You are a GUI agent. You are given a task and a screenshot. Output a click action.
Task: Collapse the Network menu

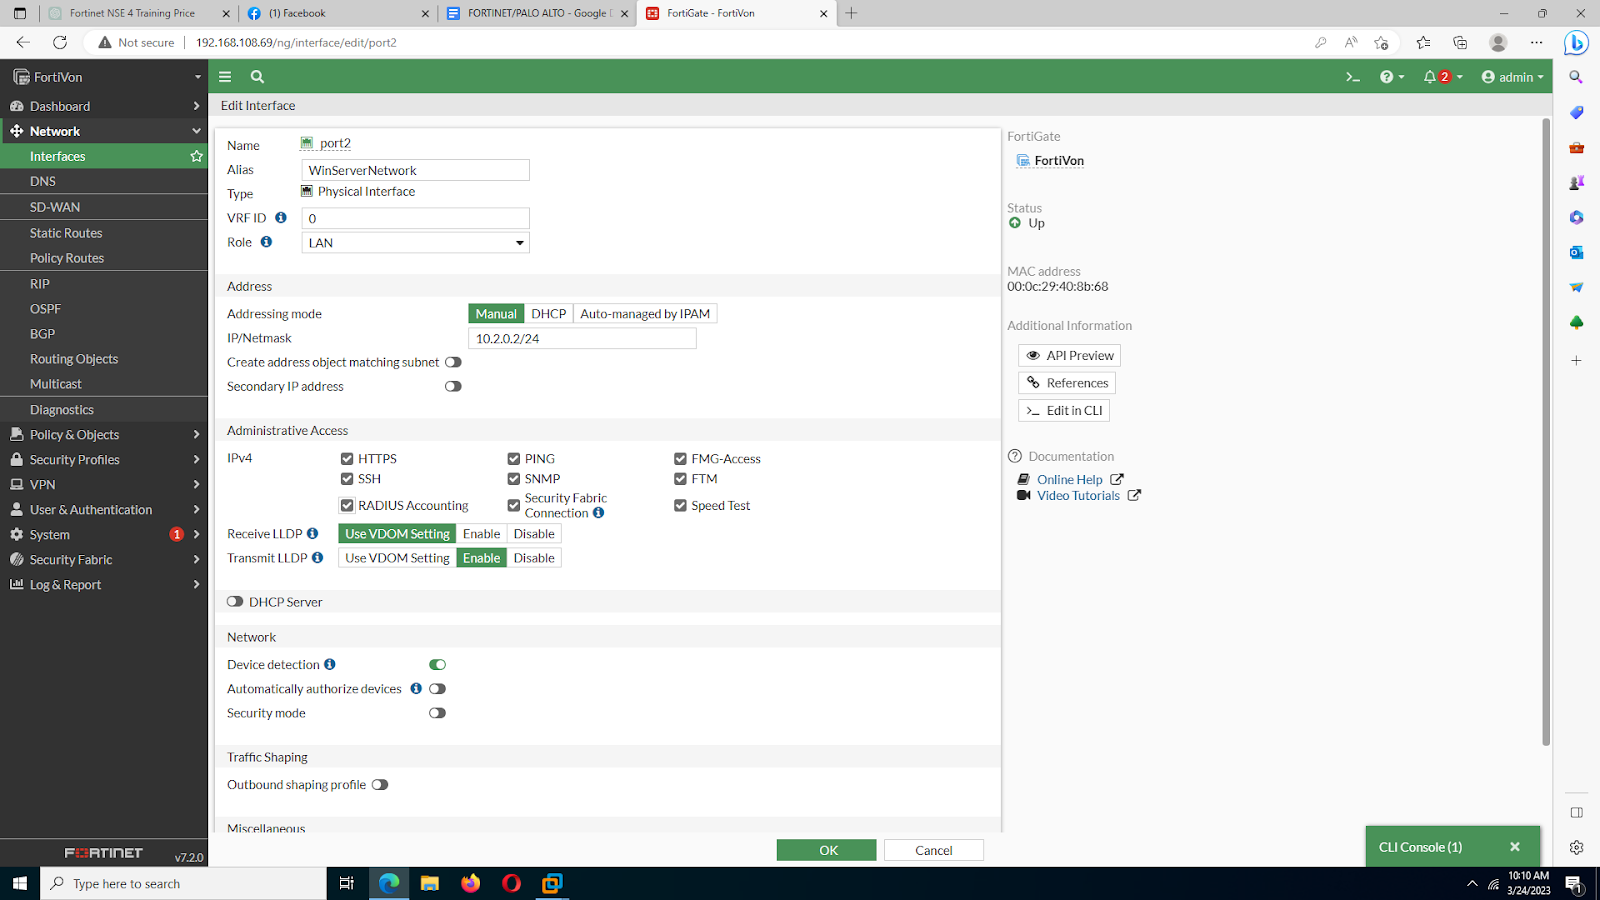[x=104, y=131]
